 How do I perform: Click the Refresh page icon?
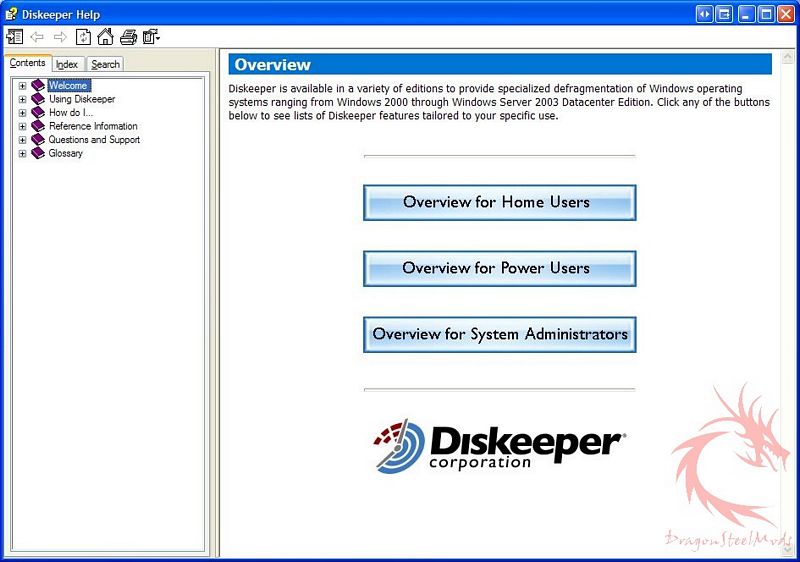(x=83, y=37)
